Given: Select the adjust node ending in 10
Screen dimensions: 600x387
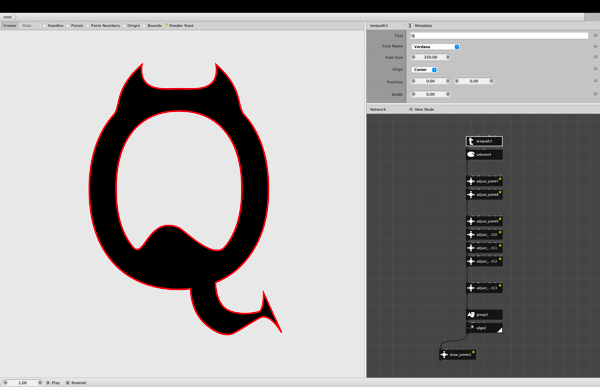Looking at the screenshot, I should pyautogui.click(x=484, y=235).
